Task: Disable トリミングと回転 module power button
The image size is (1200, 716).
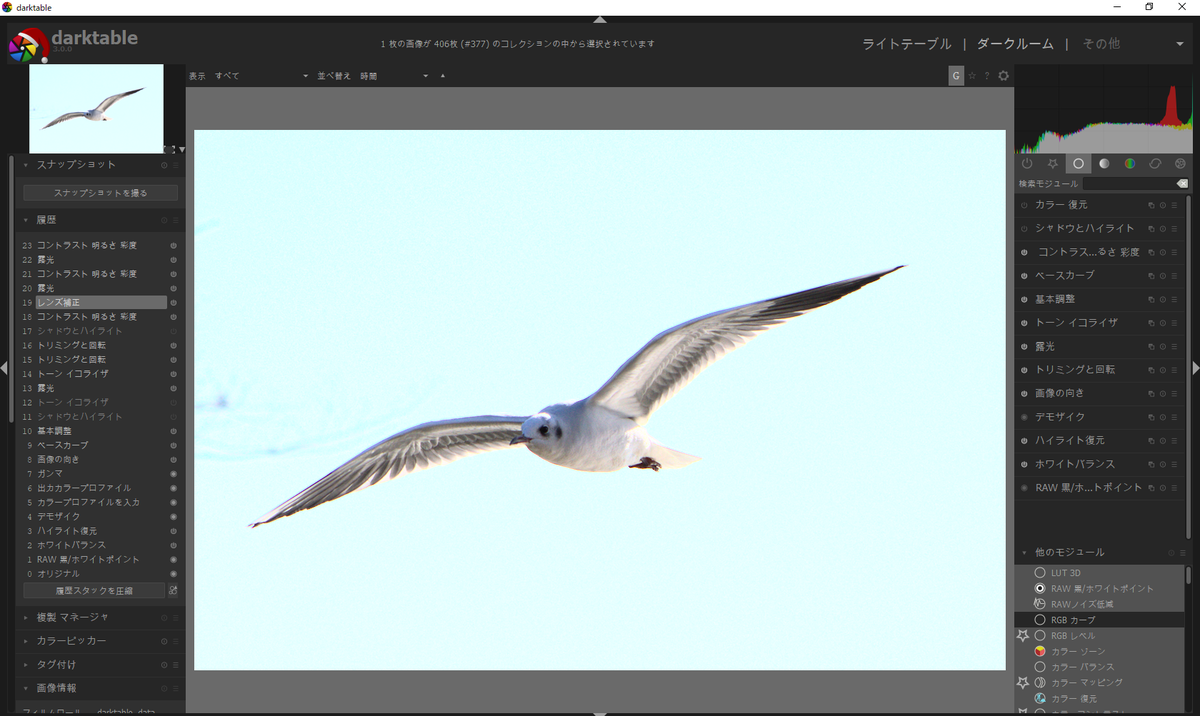Action: coord(1024,370)
